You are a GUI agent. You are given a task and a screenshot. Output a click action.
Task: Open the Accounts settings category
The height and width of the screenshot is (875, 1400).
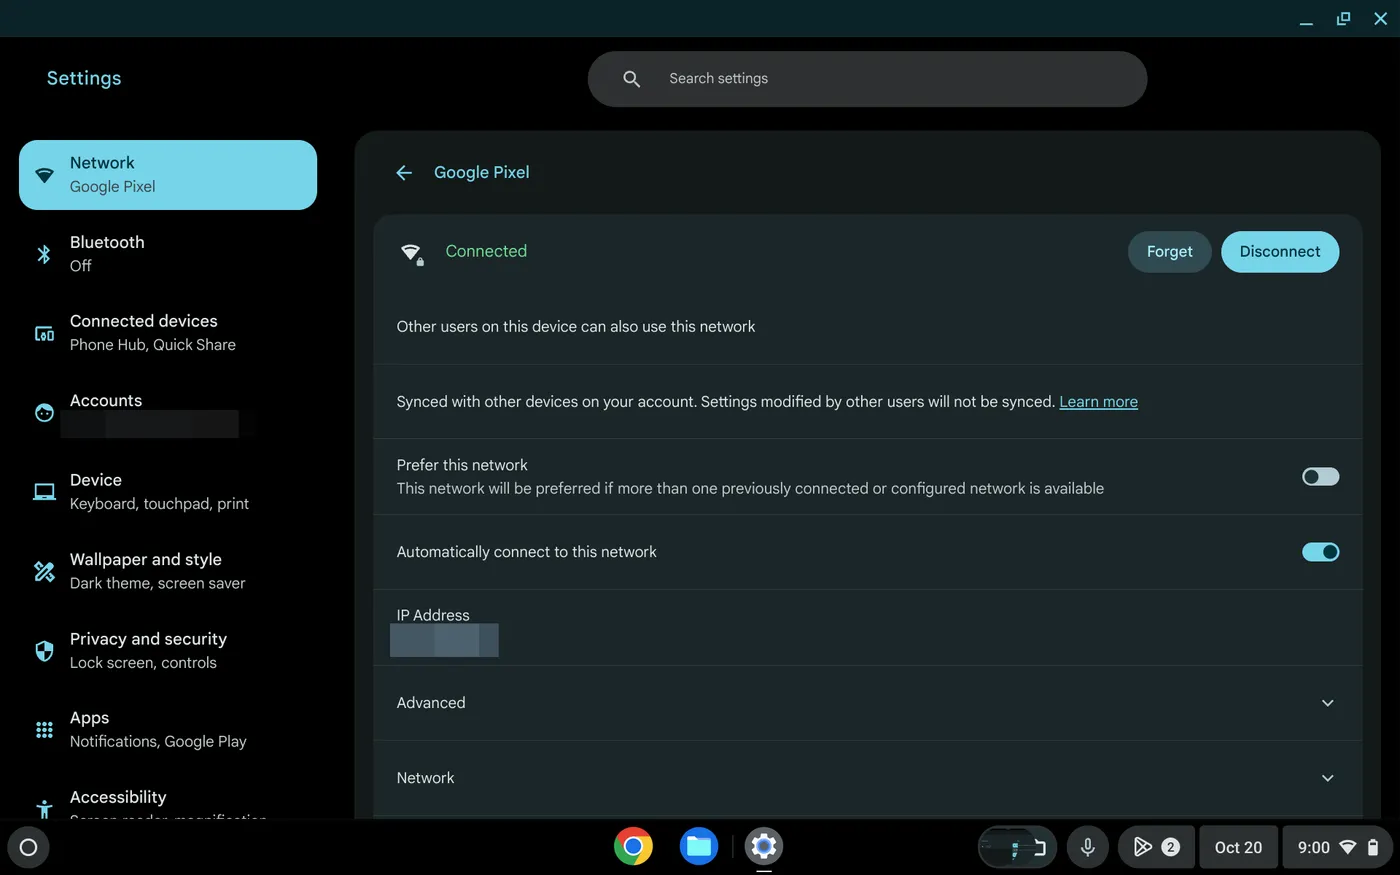click(x=168, y=412)
